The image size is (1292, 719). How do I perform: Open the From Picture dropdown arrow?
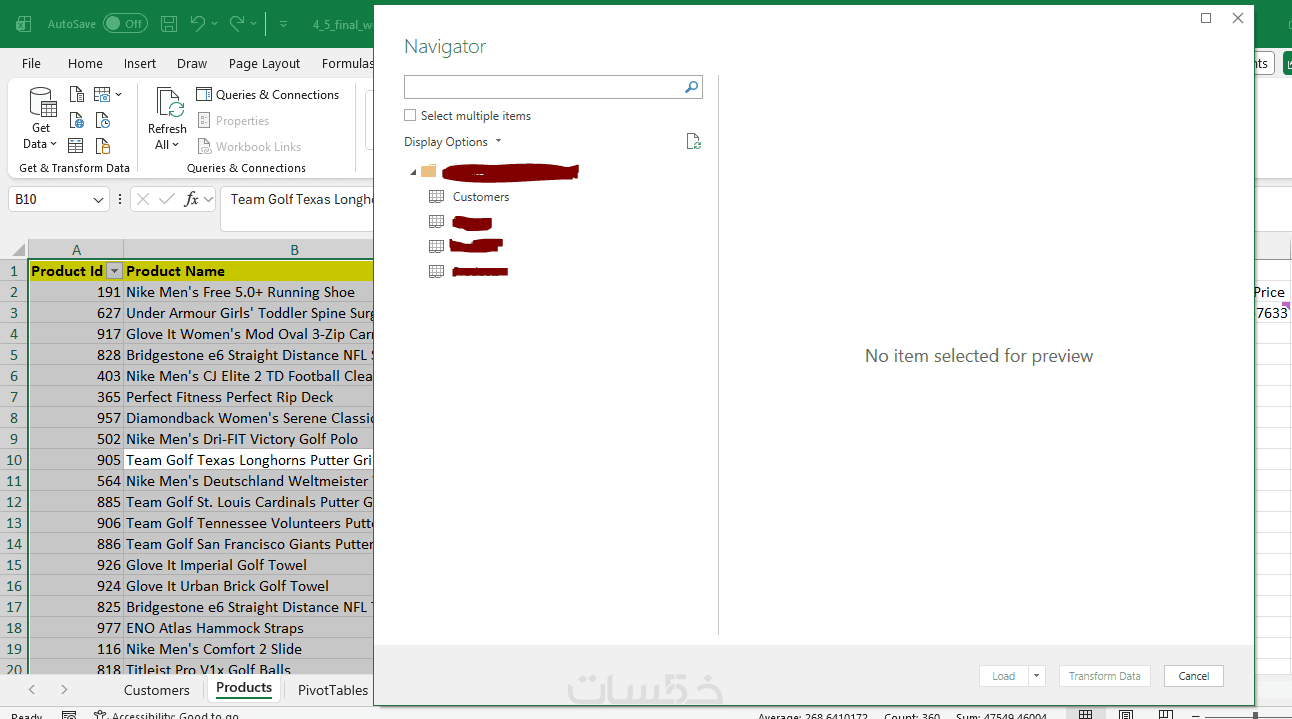pyautogui.click(x=118, y=94)
